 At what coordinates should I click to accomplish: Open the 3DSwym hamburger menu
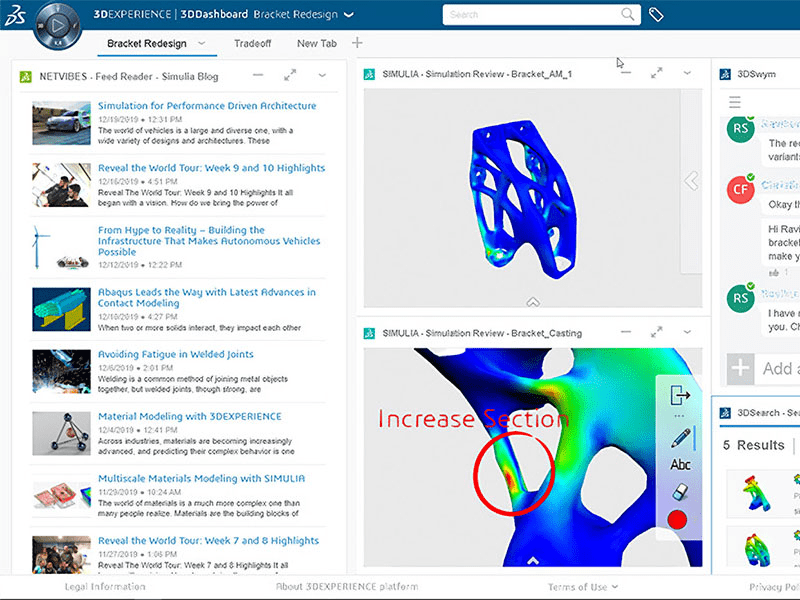click(x=736, y=100)
